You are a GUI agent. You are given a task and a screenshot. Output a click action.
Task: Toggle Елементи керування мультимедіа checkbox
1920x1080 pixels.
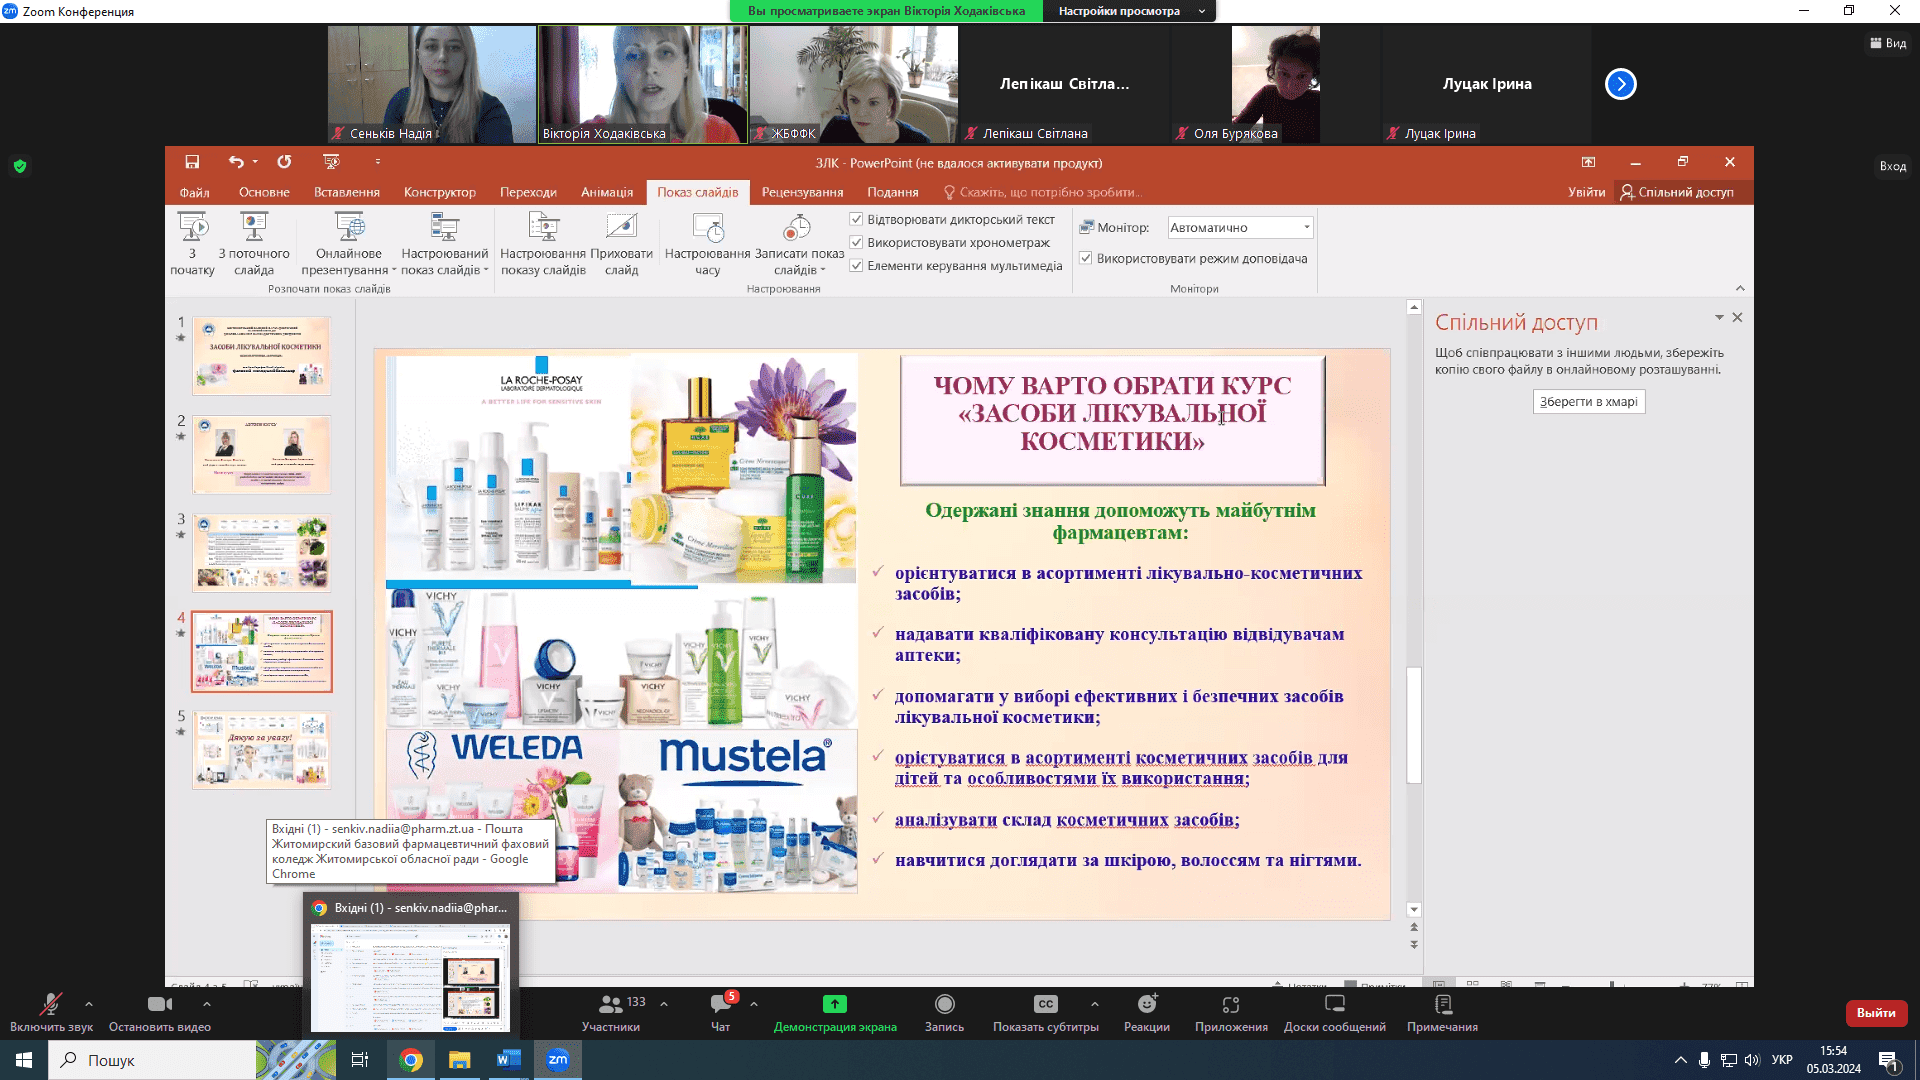pyautogui.click(x=856, y=265)
